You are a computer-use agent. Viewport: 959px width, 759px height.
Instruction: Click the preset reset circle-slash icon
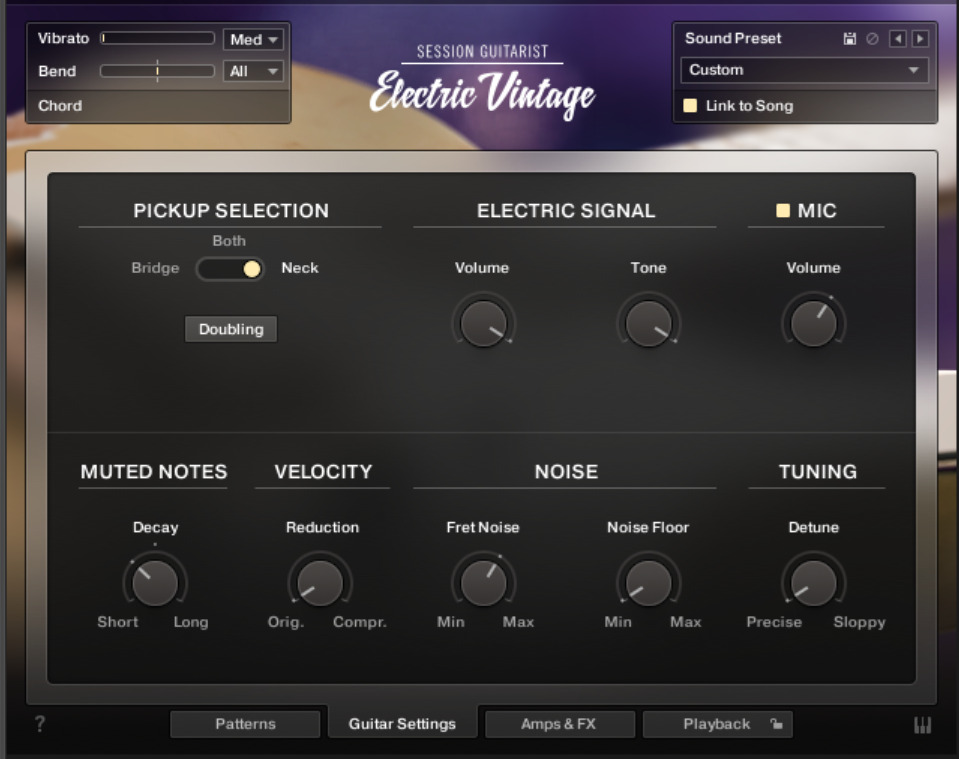coord(873,39)
